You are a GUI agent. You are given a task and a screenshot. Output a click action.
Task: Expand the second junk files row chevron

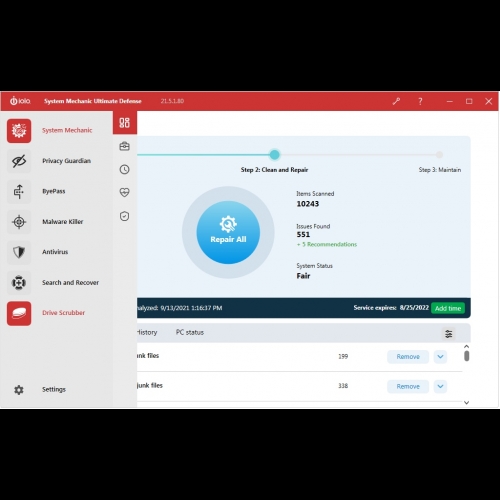[x=440, y=386]
